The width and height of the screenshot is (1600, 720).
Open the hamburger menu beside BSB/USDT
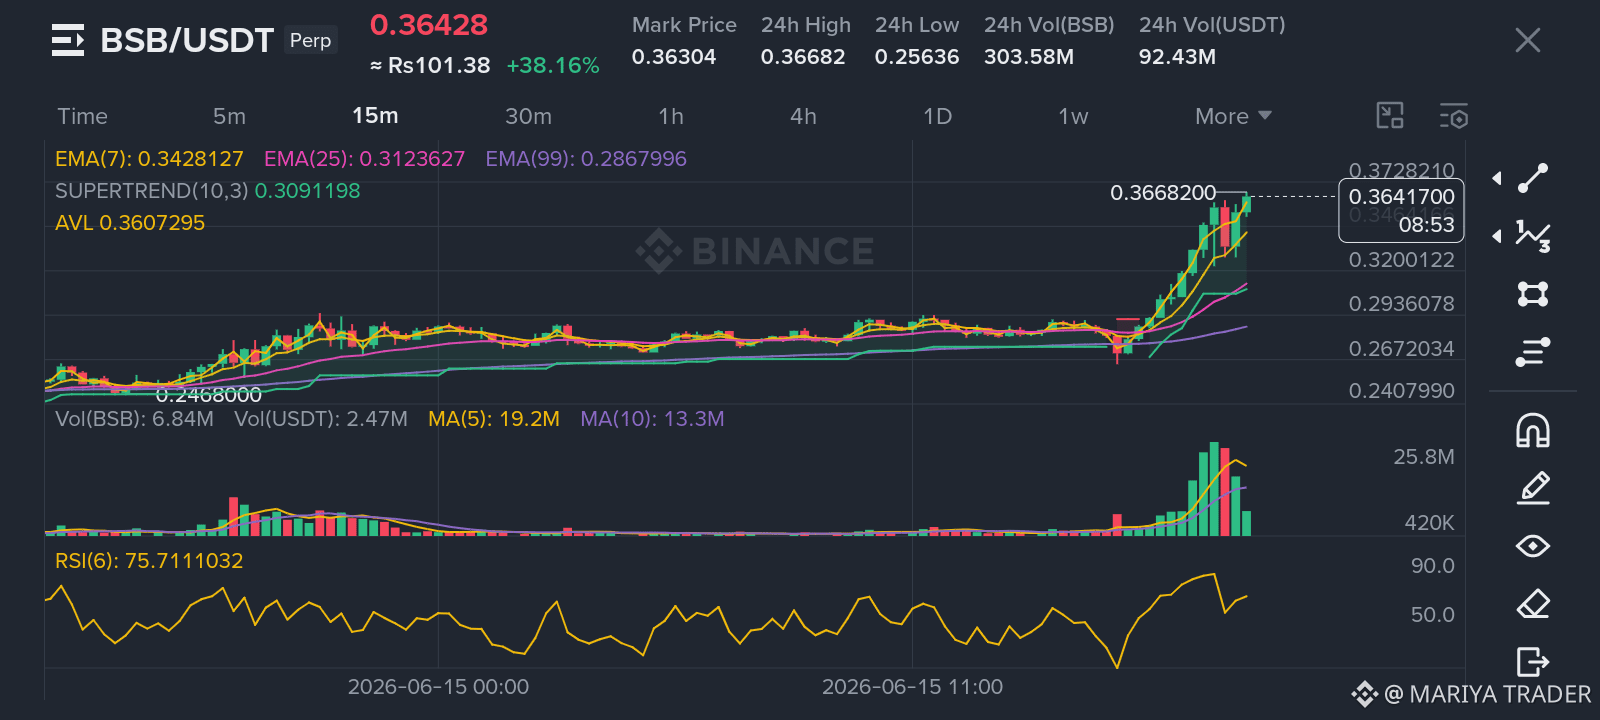tap(68, 40)
